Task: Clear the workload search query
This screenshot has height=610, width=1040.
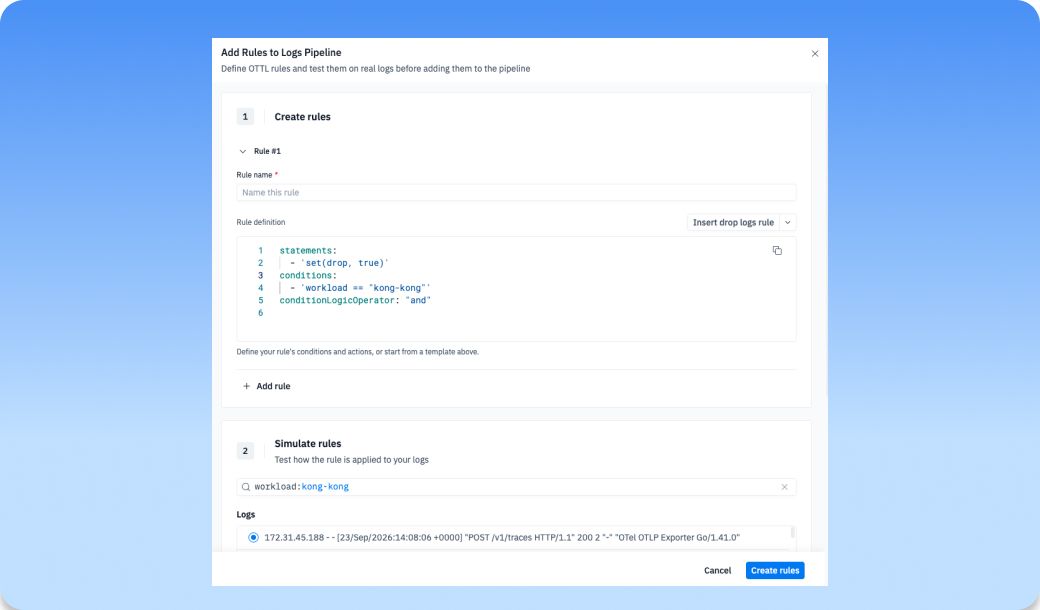Action: pyautogui.click(x=784, y=487)
